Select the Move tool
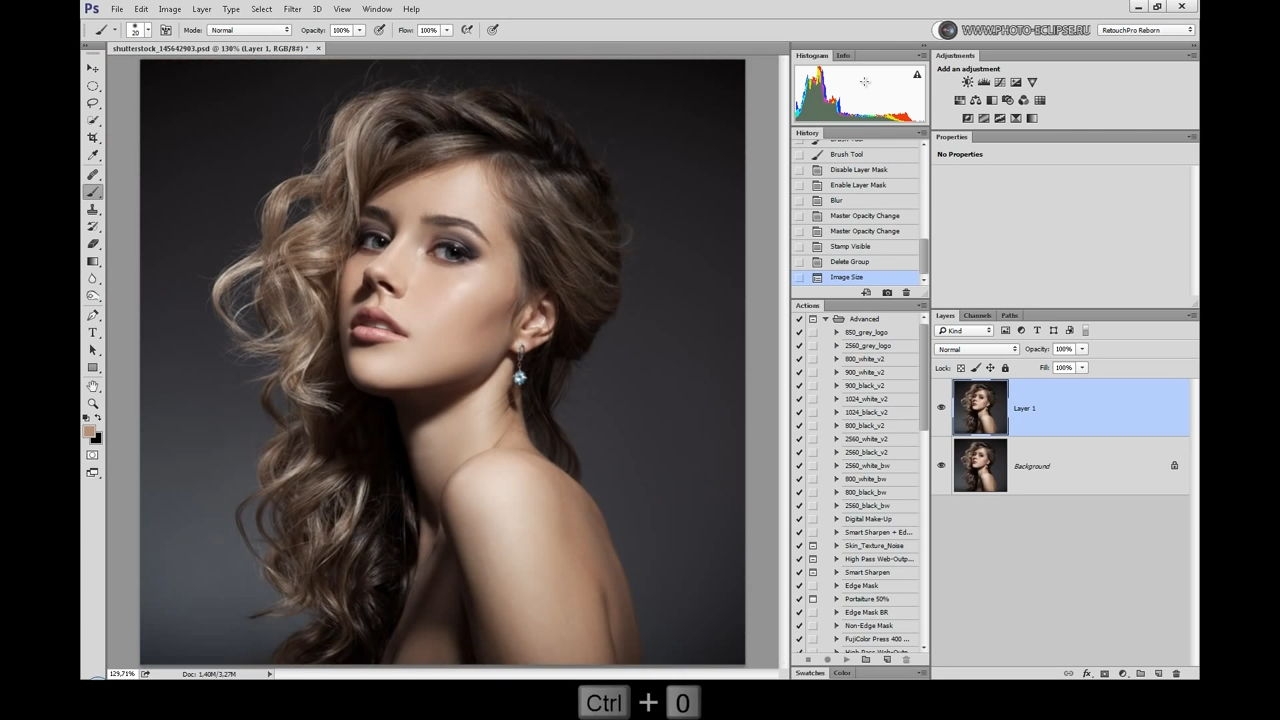This screenshot has height=720, width=1280. coord(93,68)
